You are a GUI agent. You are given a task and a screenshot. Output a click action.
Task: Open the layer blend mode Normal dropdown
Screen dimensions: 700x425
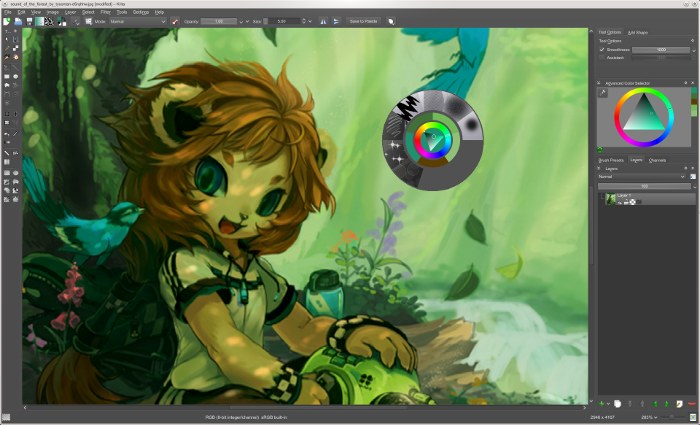coord(642,176)
